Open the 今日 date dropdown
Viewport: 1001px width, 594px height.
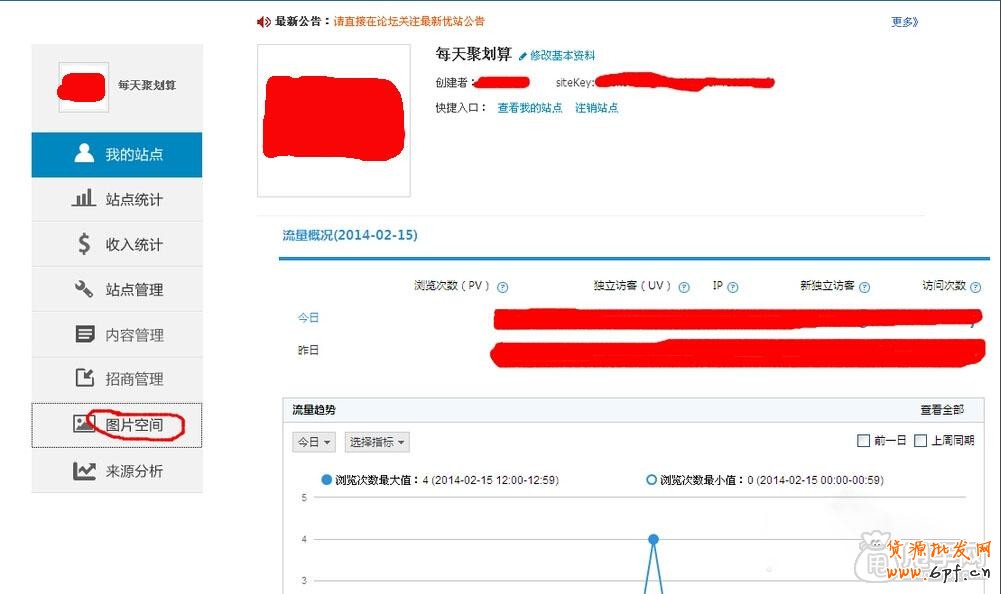(313, 442)
